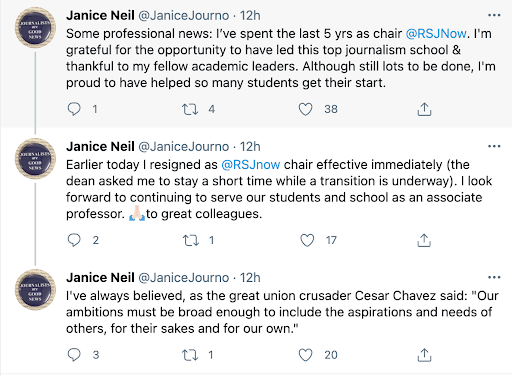
Task: Reply to the 'Some professional news' tweet
Action: (74, 109)
